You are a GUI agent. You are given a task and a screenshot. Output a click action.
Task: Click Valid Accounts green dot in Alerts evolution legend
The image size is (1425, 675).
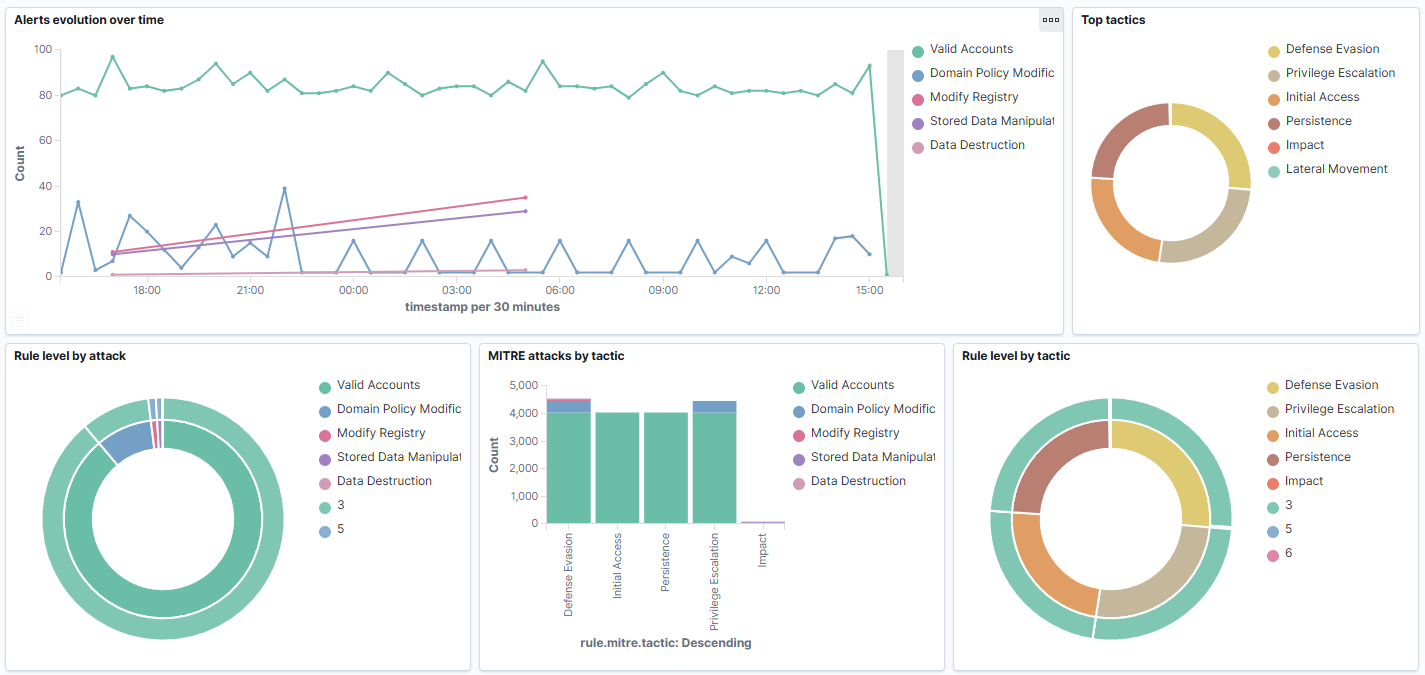click(918, 51)
